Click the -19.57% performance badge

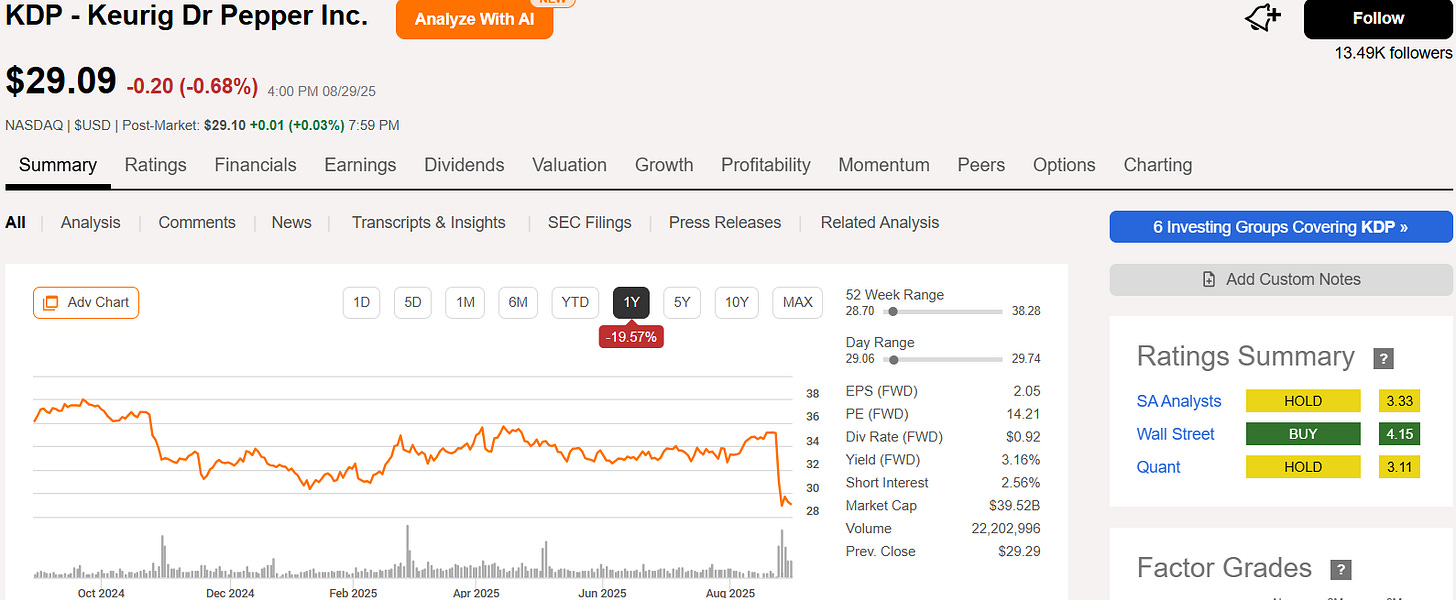tap(631, 337)
